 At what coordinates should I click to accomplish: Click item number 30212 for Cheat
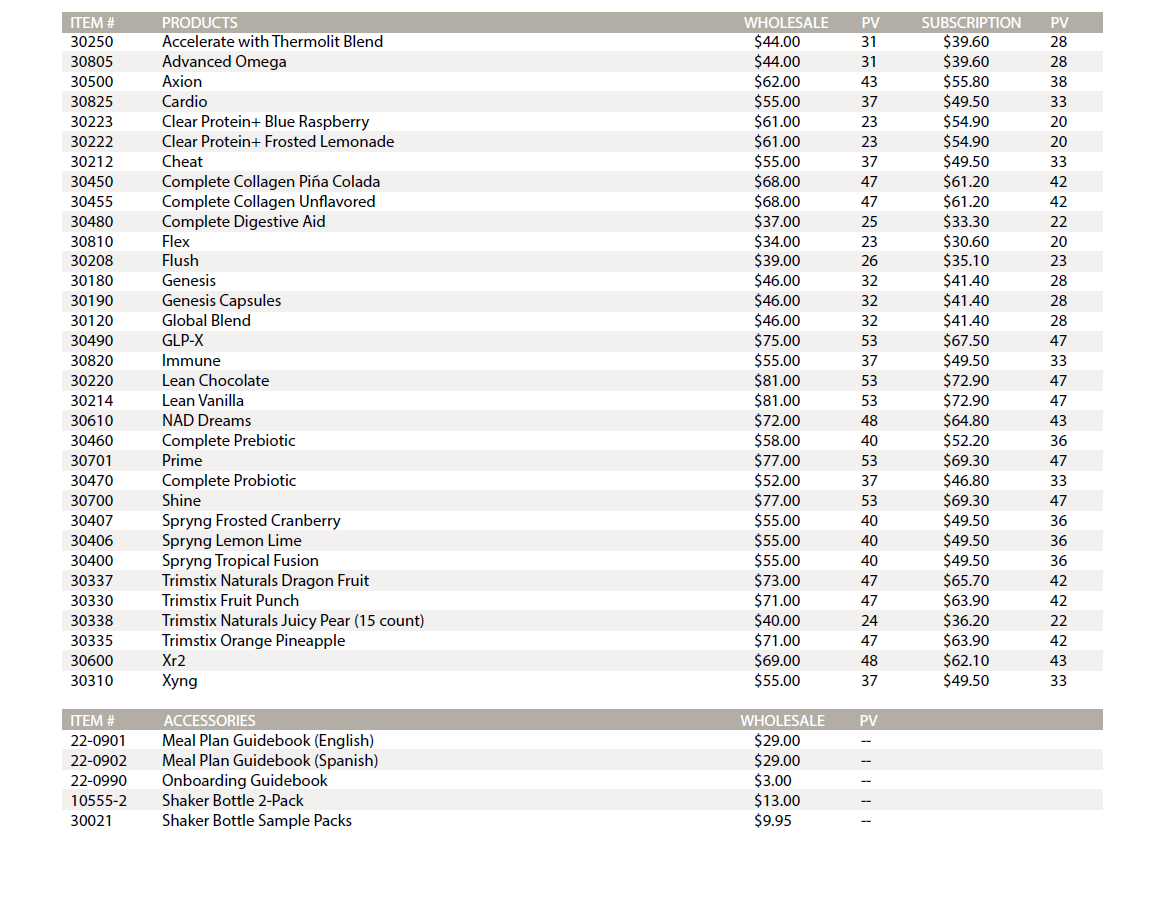(92, 161)
